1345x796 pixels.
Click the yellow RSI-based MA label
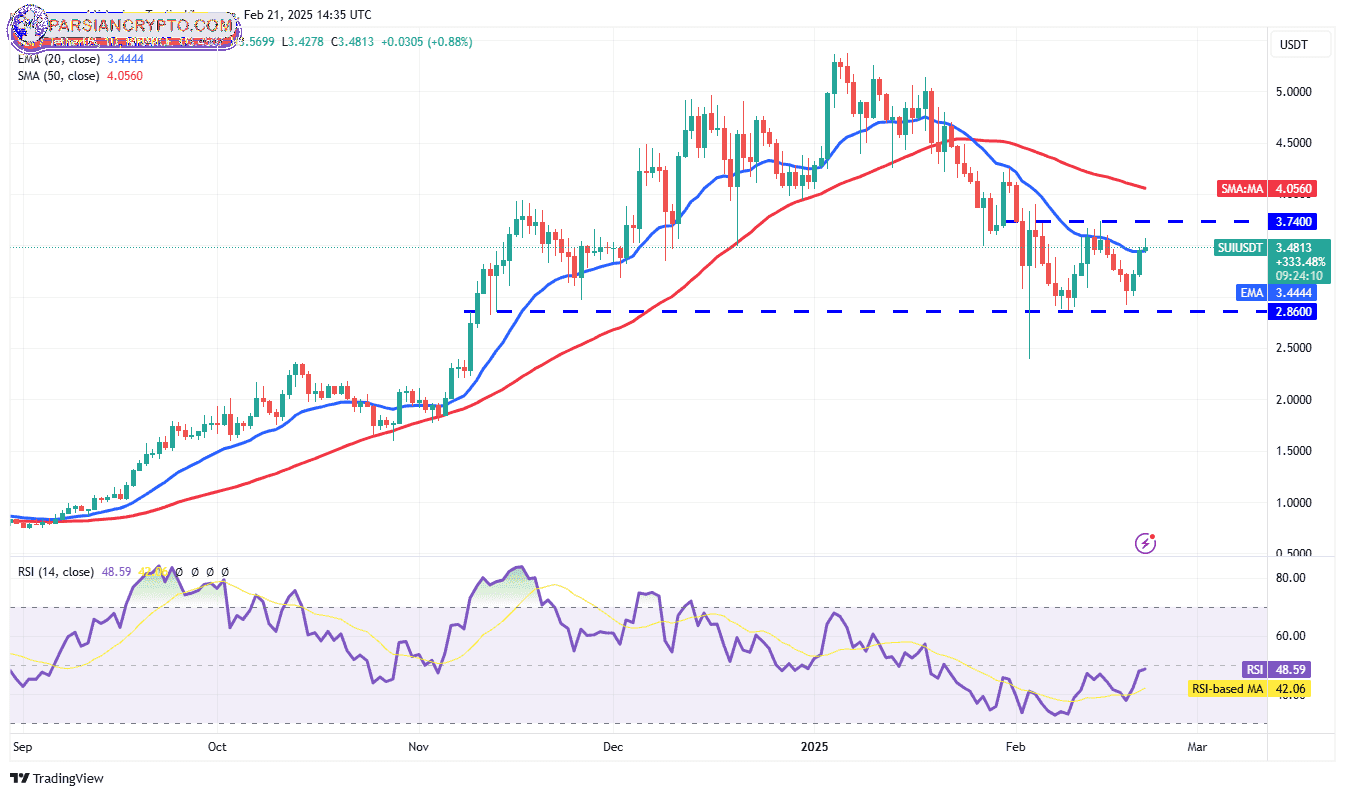click(x=1228, y=688)
